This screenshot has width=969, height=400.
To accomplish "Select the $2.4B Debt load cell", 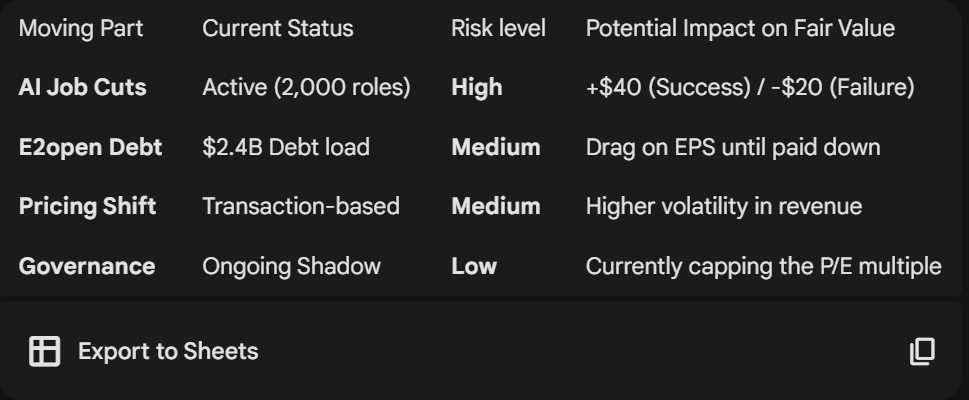I will 285,148.
